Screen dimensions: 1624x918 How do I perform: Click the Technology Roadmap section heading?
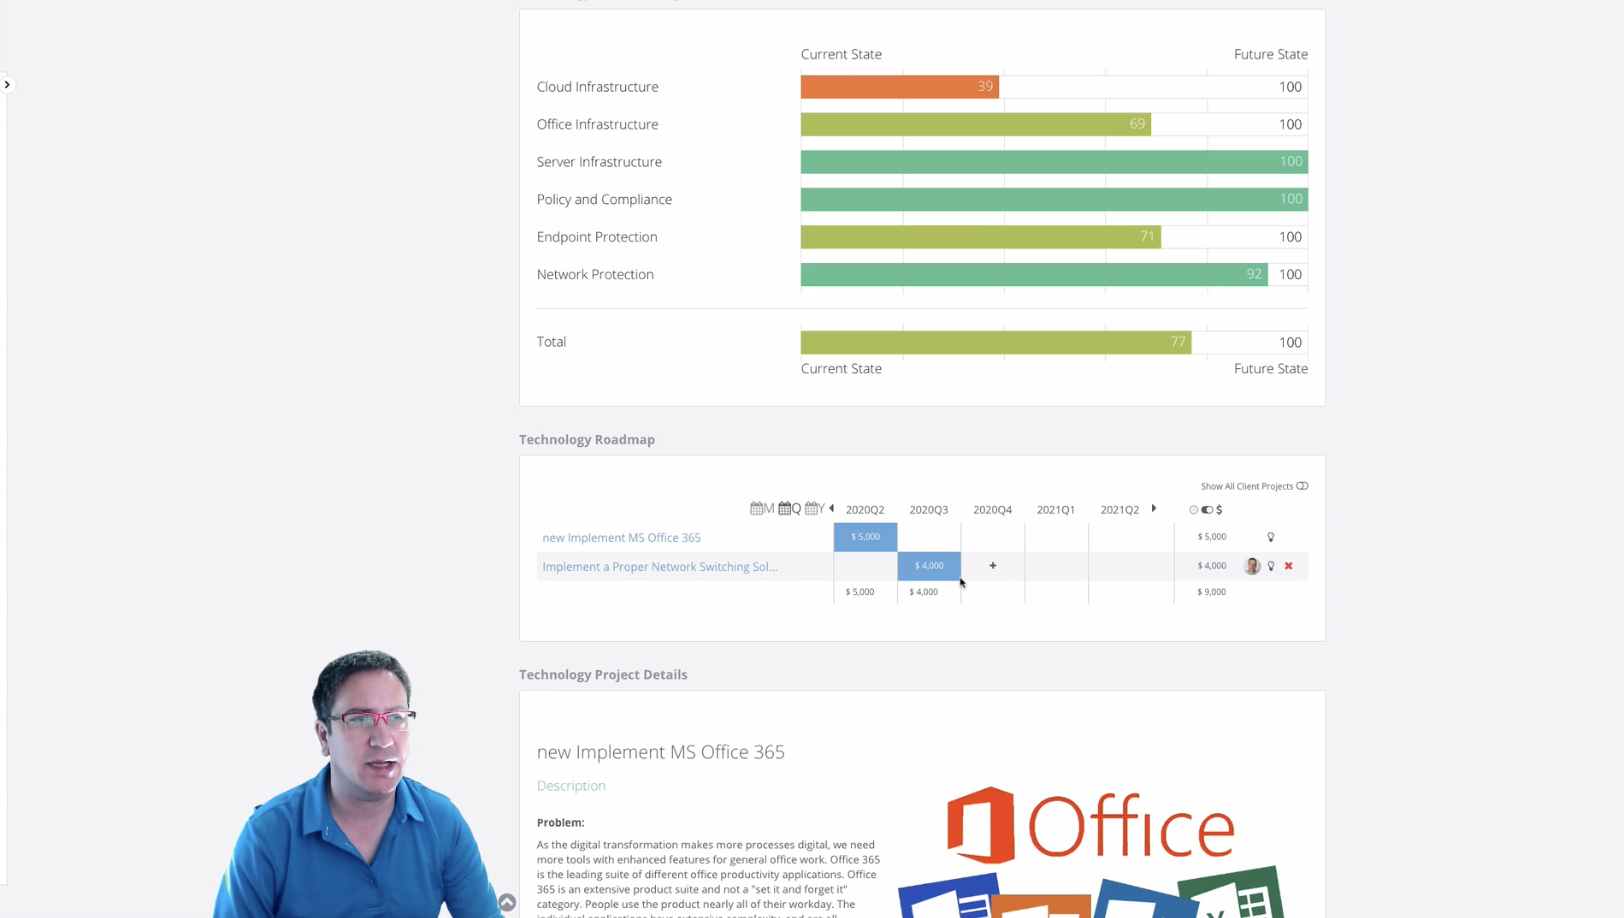pyautogui.click(x=587, y=439)
